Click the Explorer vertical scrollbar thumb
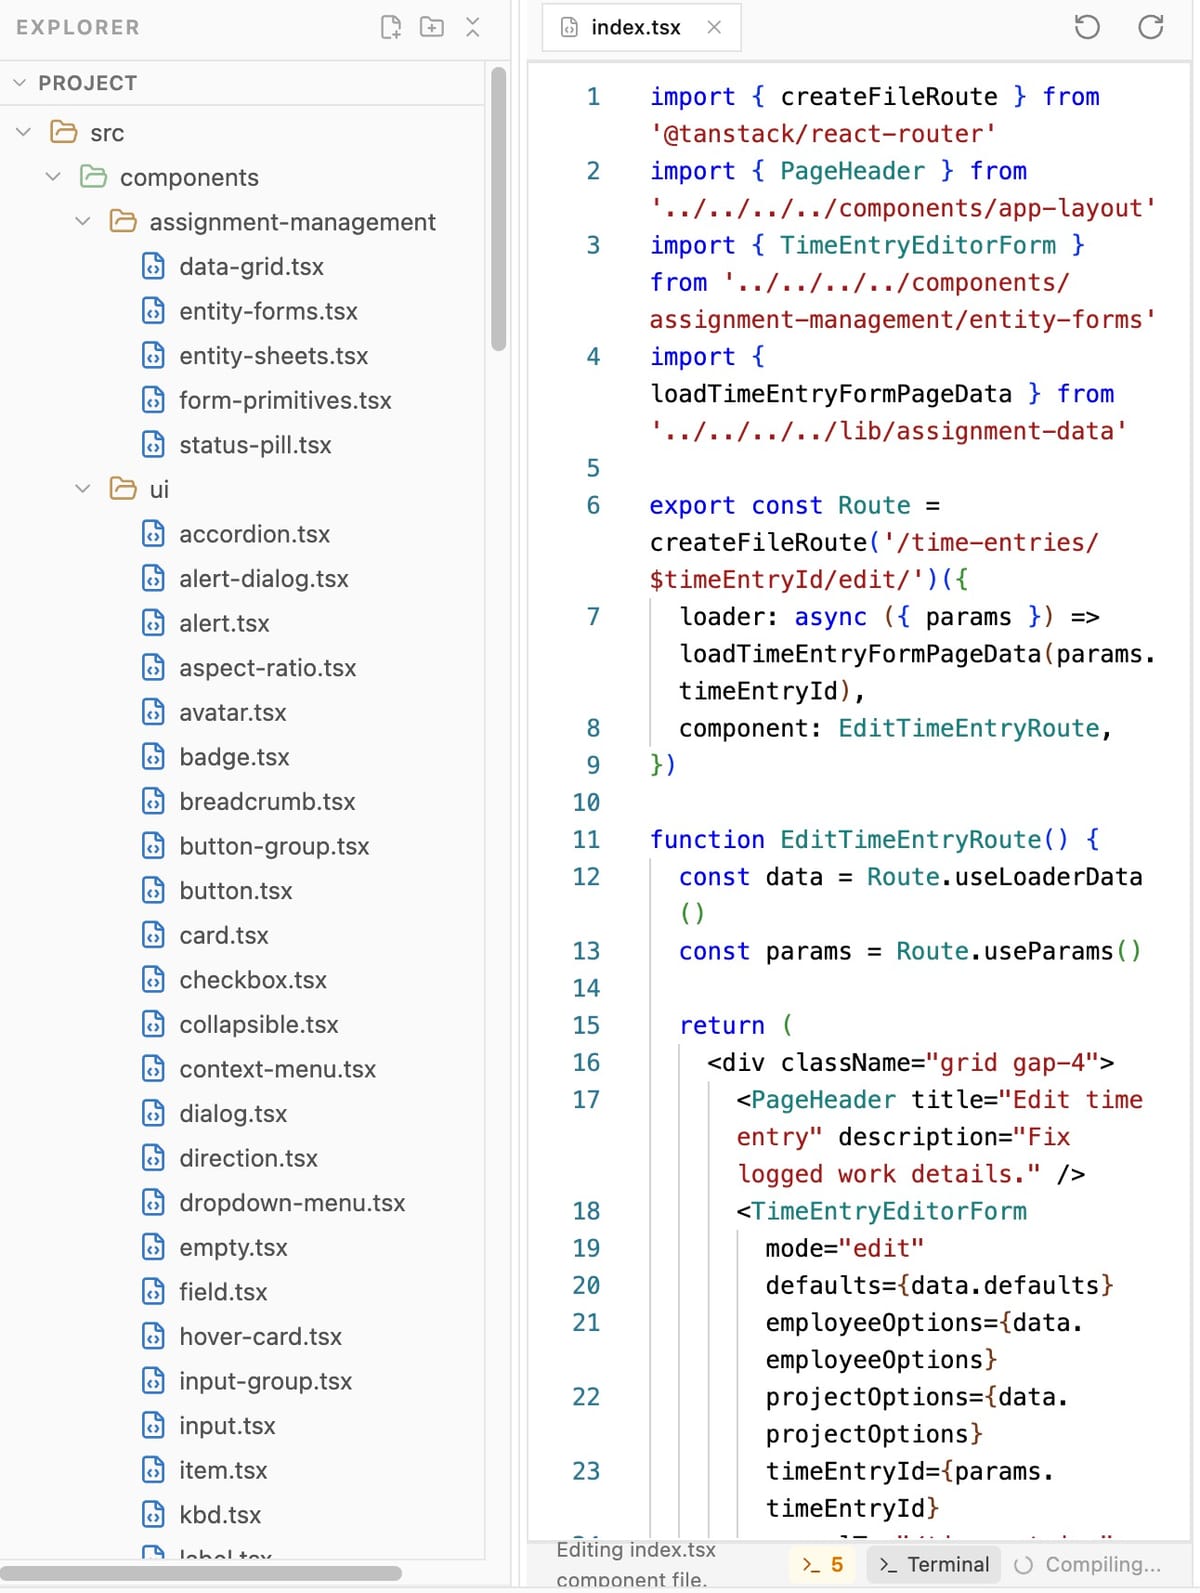 [498, 208]
